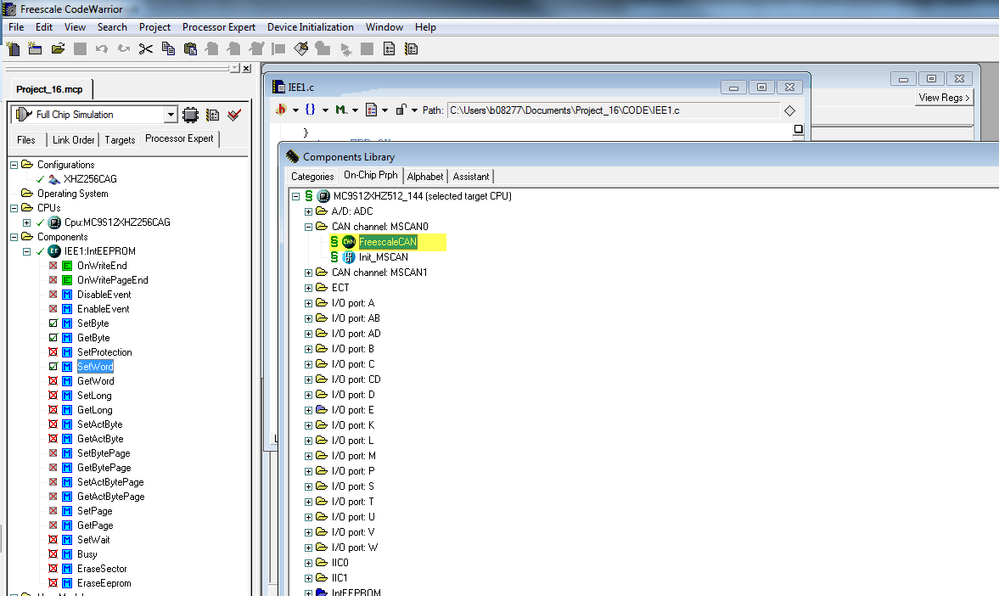
Task: Click the Project_16.mcp project tab
Action: pos(50,89)
